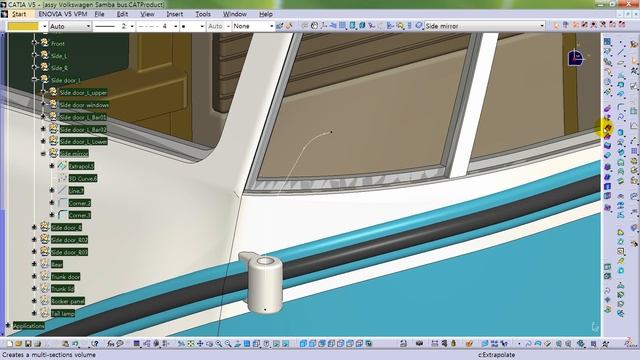The width and height of the screenshot is (640, 360).
Task: Select the Rotate view icon
Action: tap(209, 344)
